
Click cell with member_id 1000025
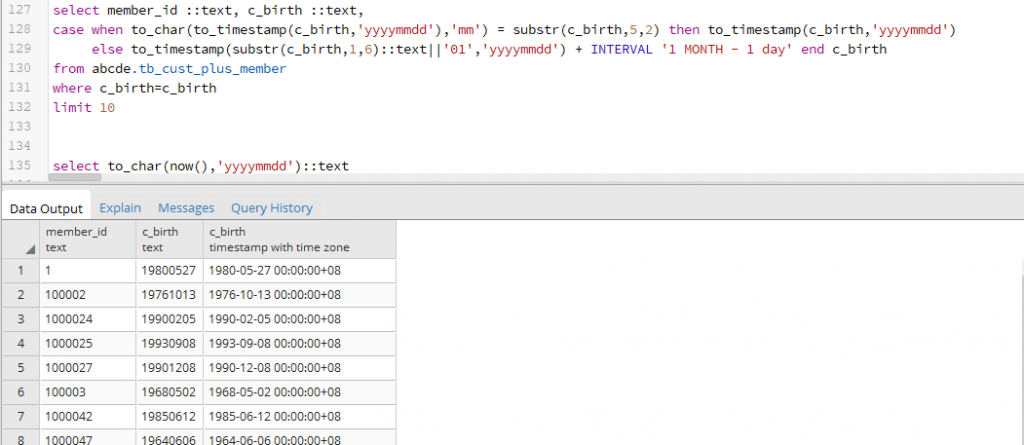pos(88,343)
